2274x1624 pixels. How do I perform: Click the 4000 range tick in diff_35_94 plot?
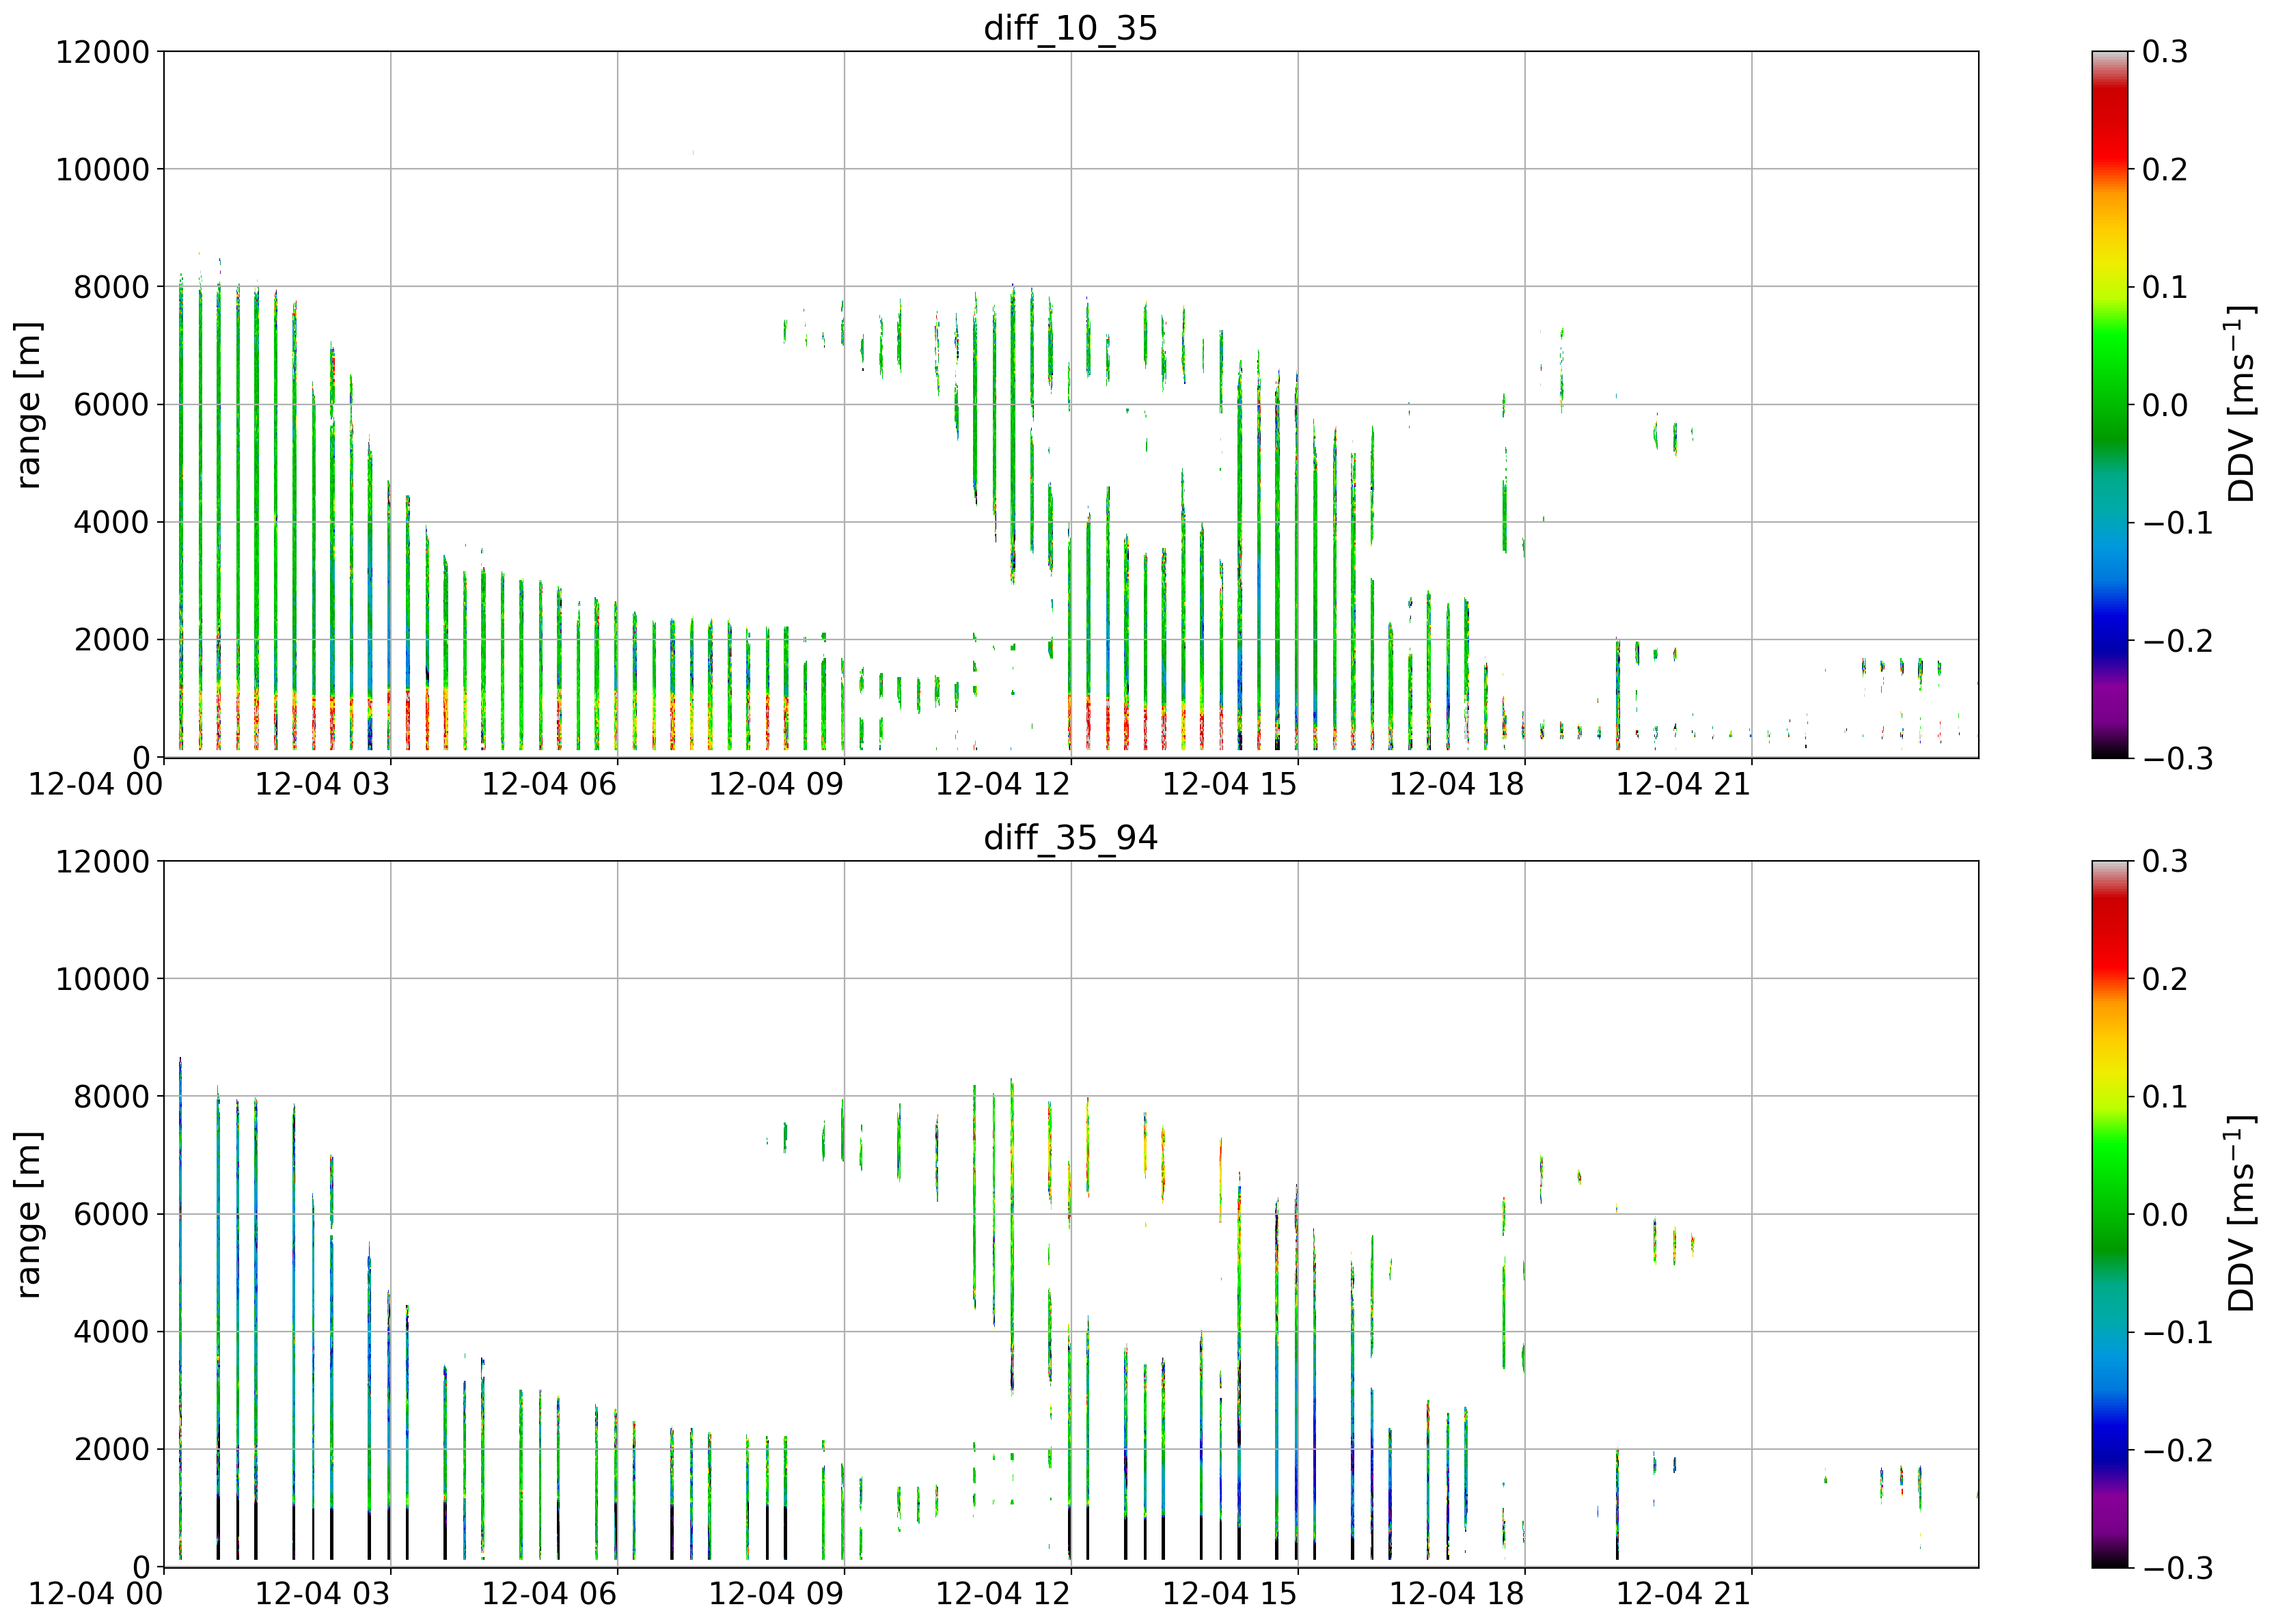(111, 1332)
